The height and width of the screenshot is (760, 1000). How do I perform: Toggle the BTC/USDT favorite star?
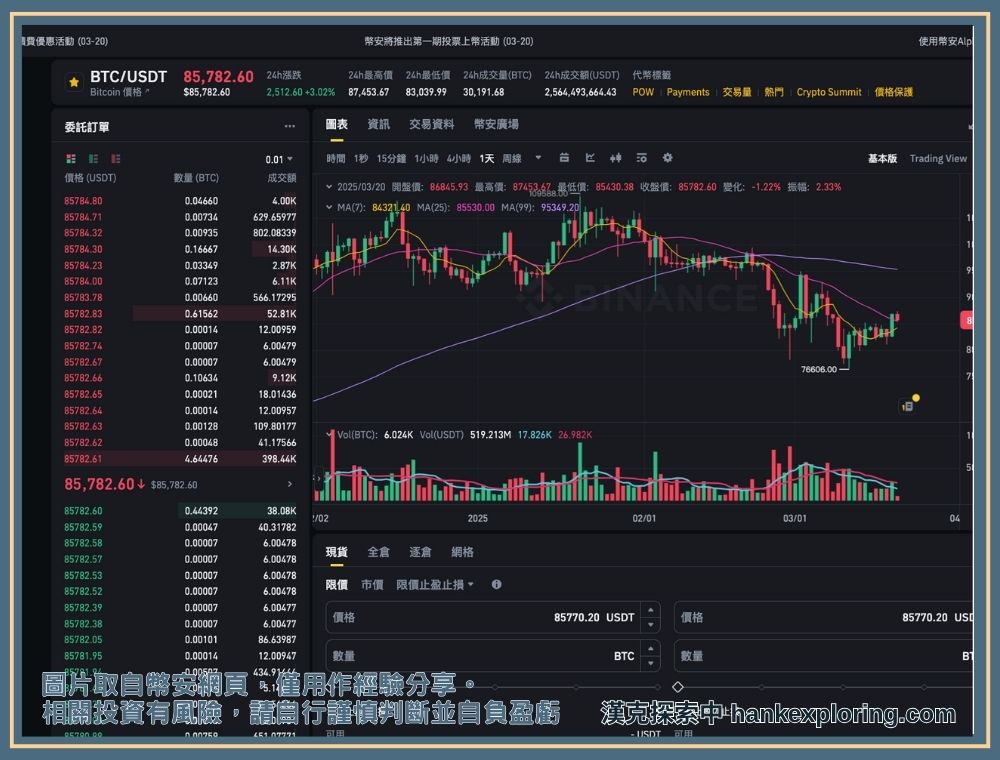pyautogui.click(x=74, y=82)
